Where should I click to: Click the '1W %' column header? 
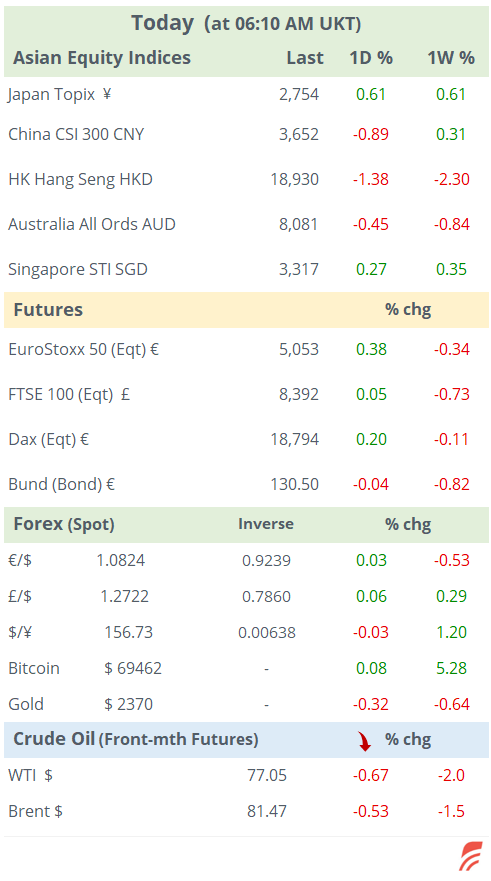pos(451,57)
